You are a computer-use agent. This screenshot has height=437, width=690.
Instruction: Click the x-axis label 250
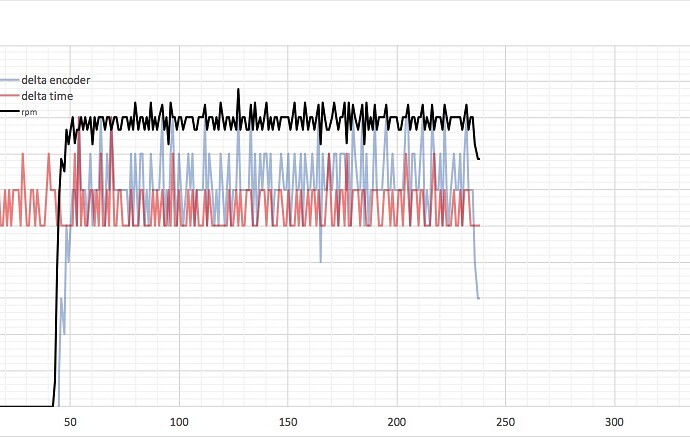click(x=505, y=422)
